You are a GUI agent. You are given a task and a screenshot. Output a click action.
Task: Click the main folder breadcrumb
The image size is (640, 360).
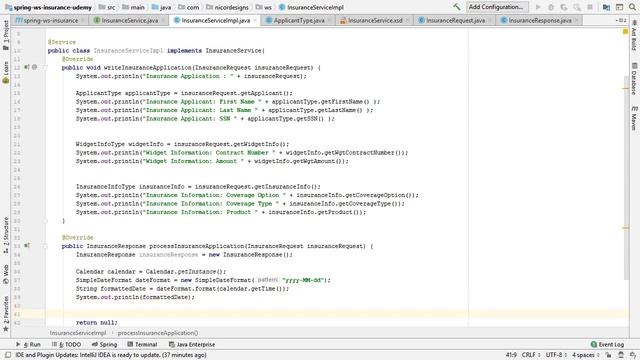(x=133, y=7)
